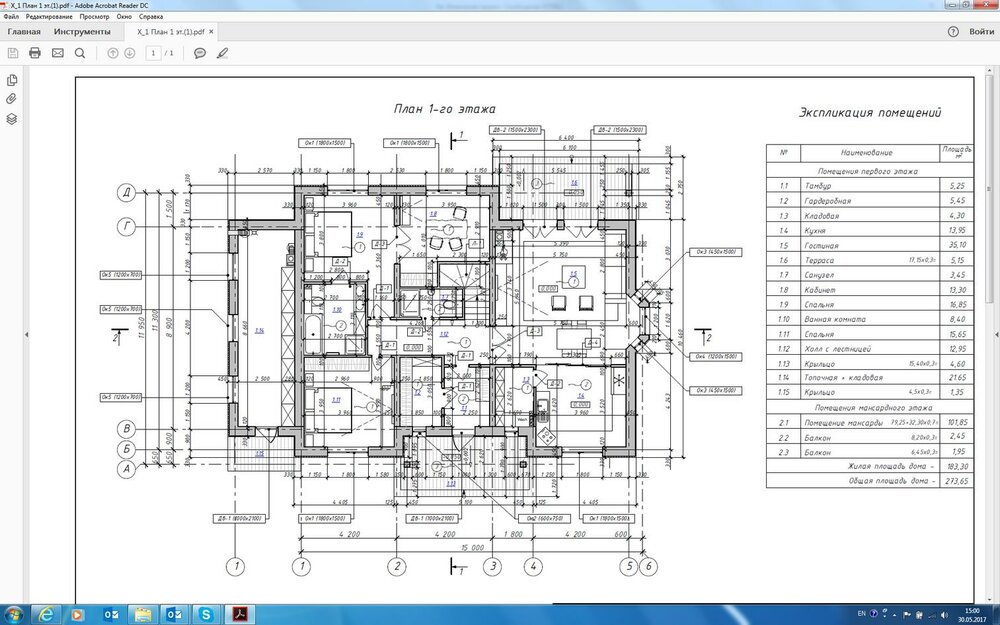
Task: Toggle the layers panel in sidebar
Action: (11, 118)
